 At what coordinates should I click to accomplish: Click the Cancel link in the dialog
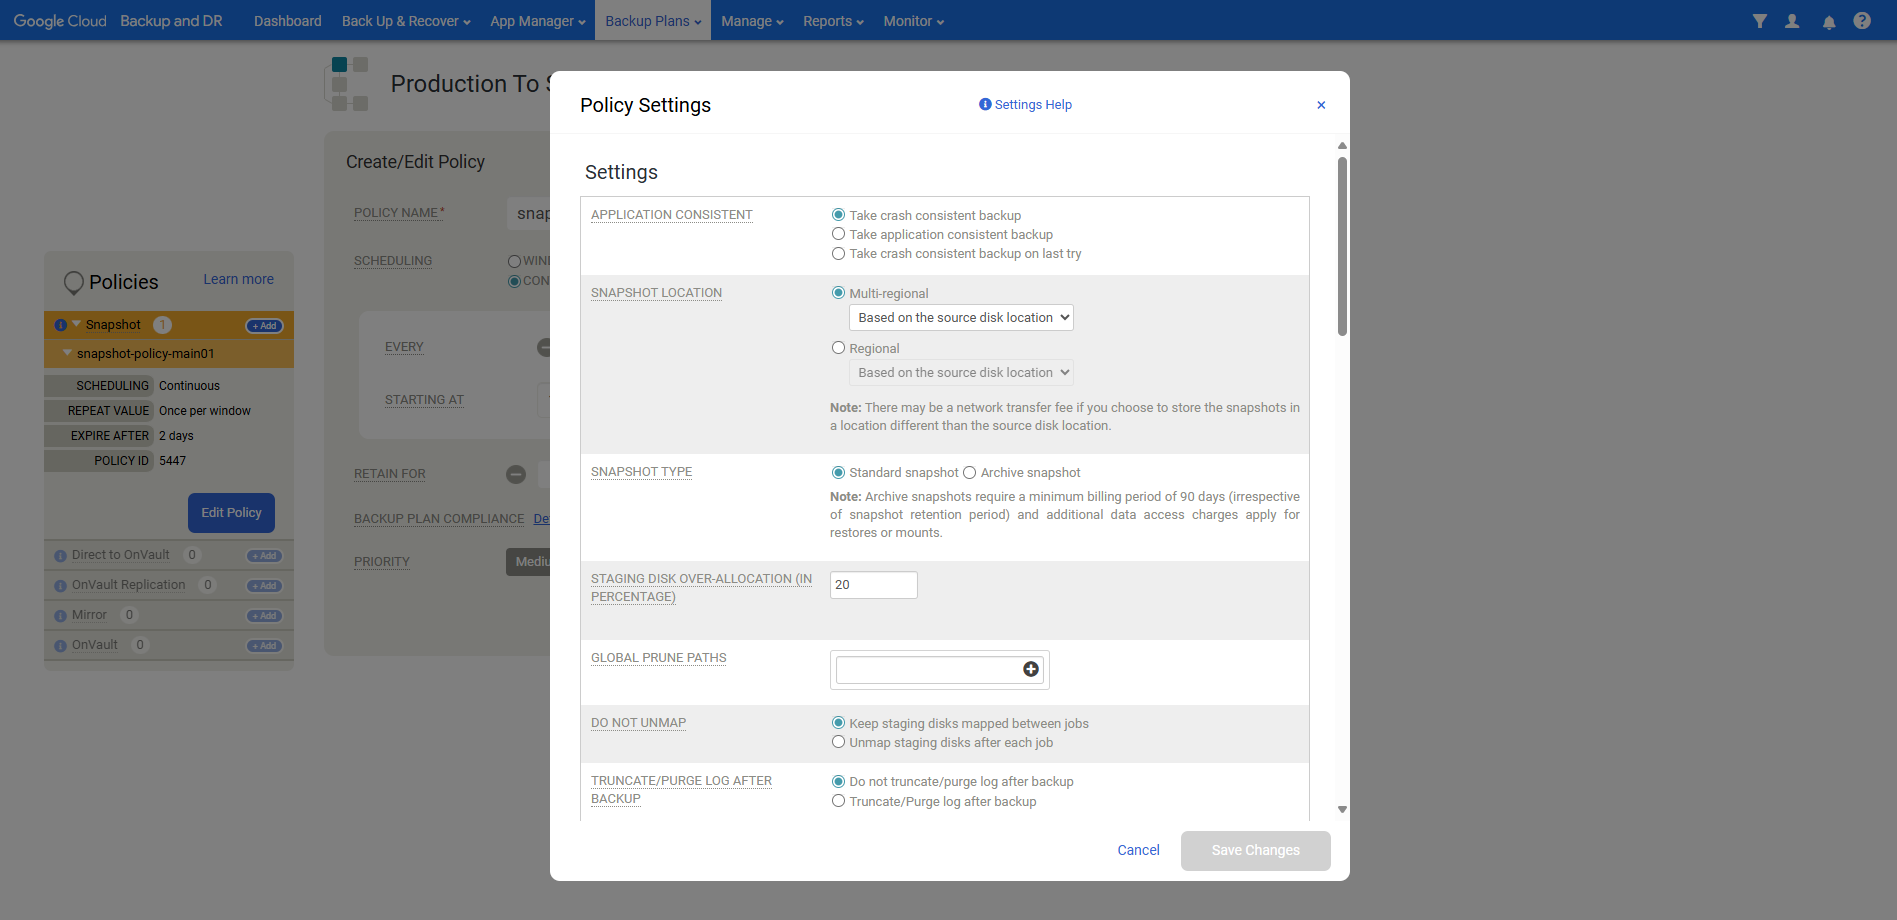(1138, 850)
